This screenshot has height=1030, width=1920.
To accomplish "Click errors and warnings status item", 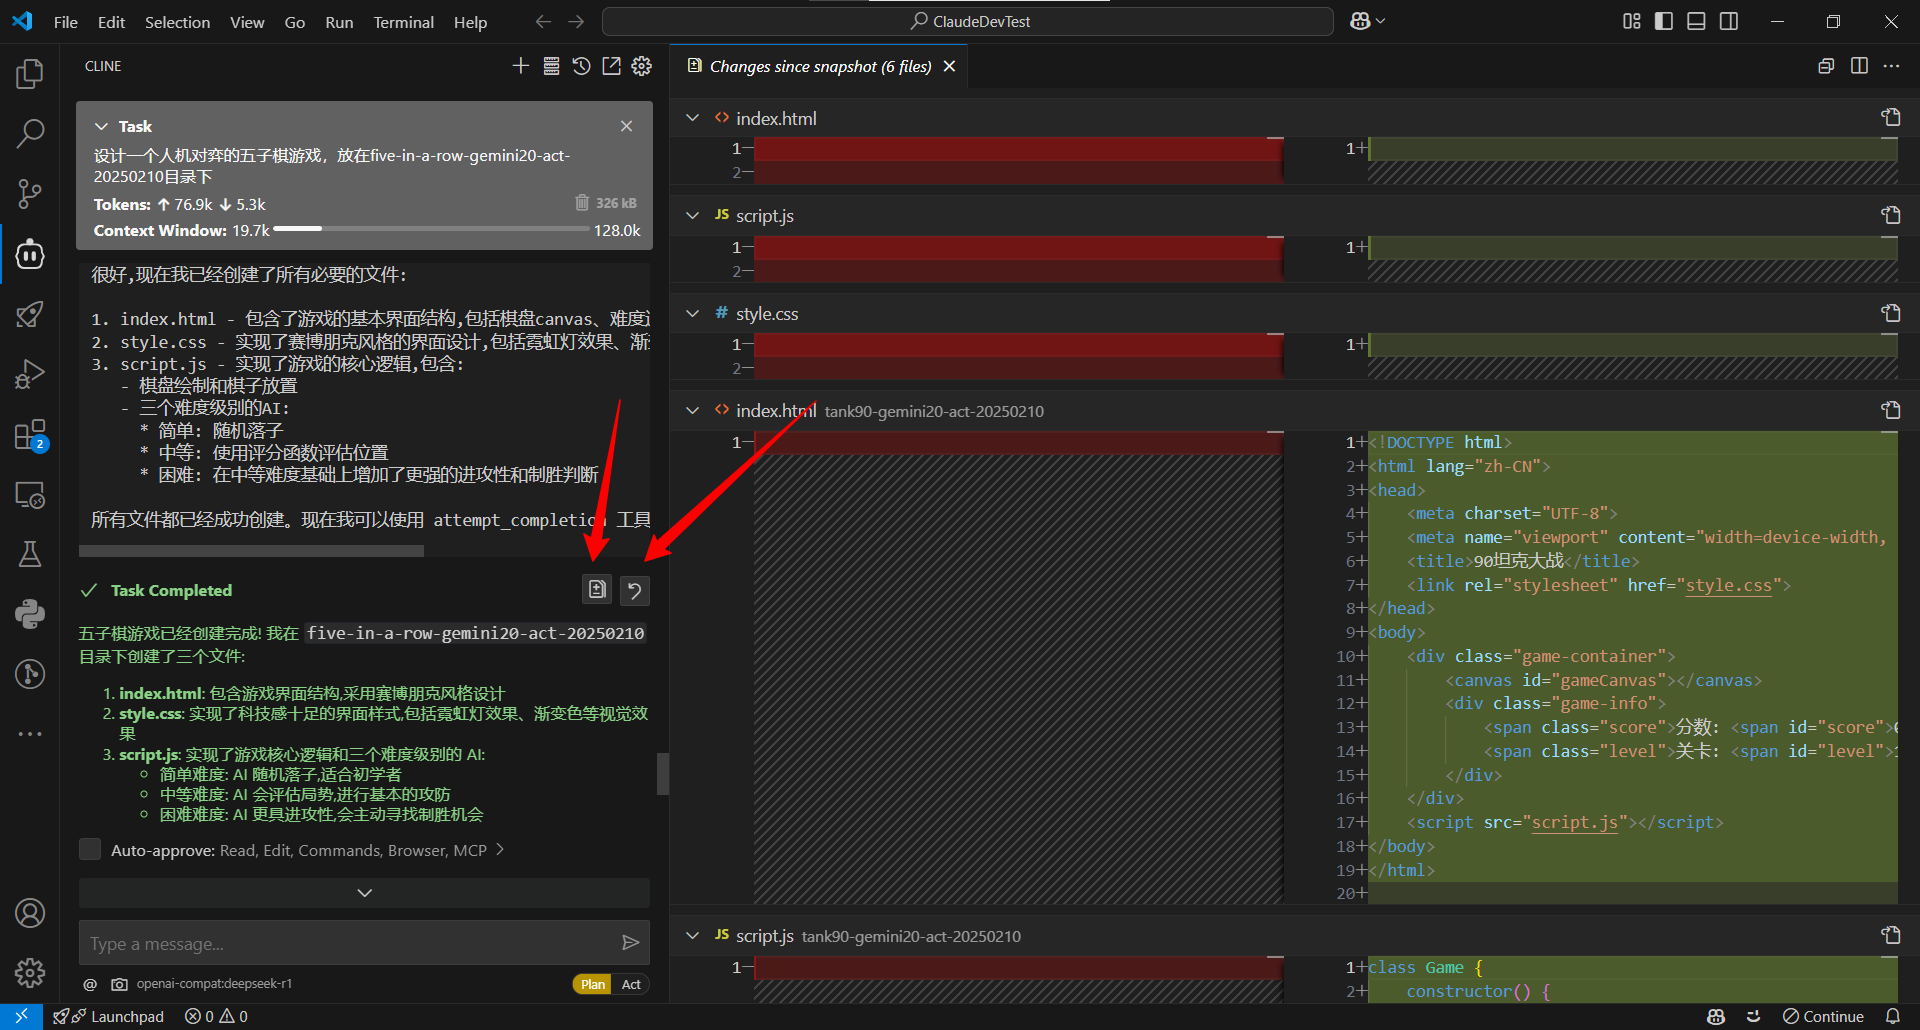I will pyautogui.click(x=216, y=1016).
